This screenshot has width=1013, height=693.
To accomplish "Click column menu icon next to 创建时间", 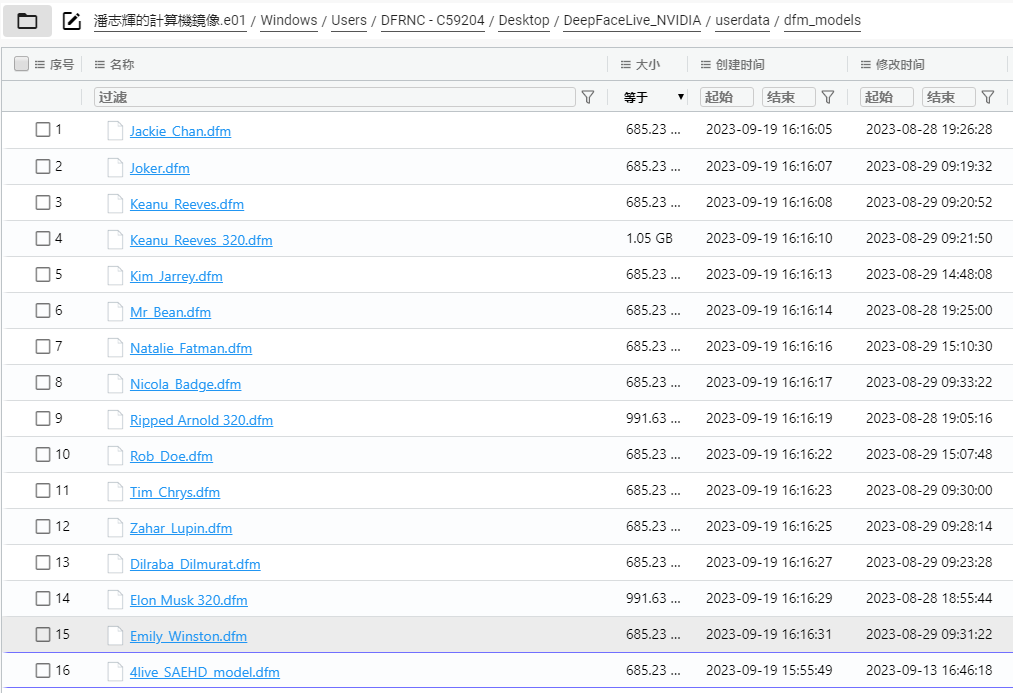I will click(x=705, y=65).
